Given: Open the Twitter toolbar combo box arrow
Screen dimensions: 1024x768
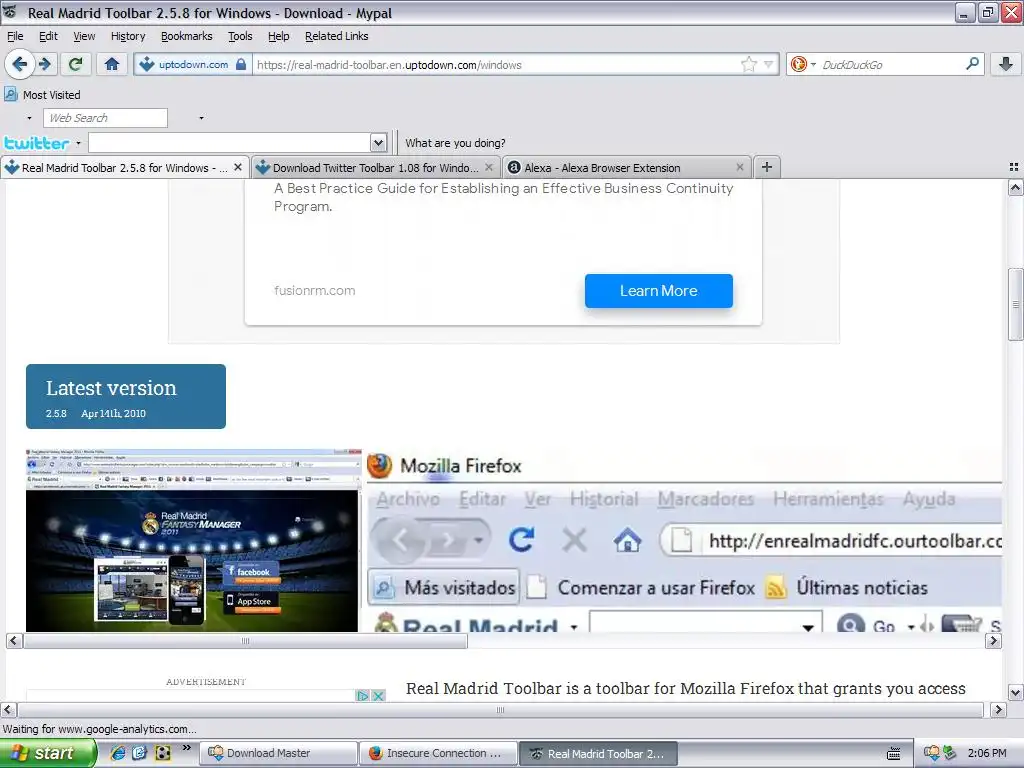Looking at the screenshot, I should click(x=379, y=142).
